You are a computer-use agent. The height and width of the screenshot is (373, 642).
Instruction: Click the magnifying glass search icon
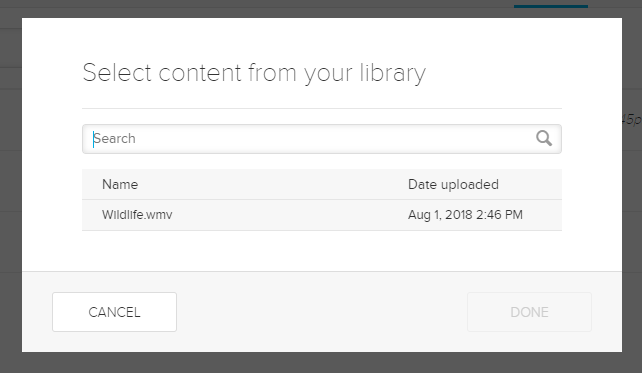tap(544, 138)
